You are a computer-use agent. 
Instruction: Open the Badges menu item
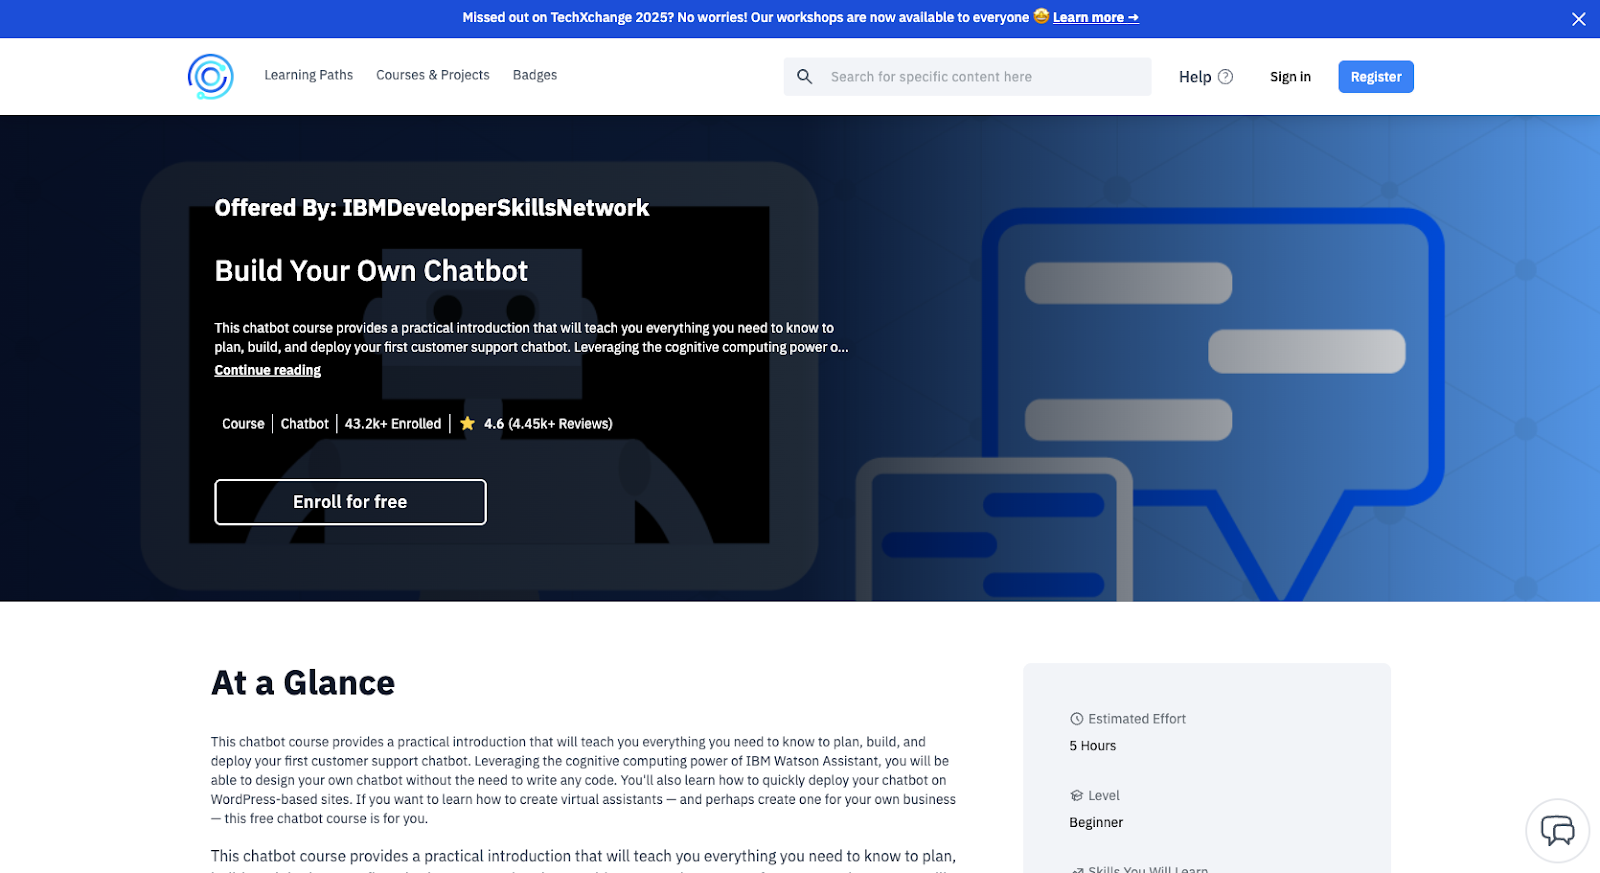[535, 75]
